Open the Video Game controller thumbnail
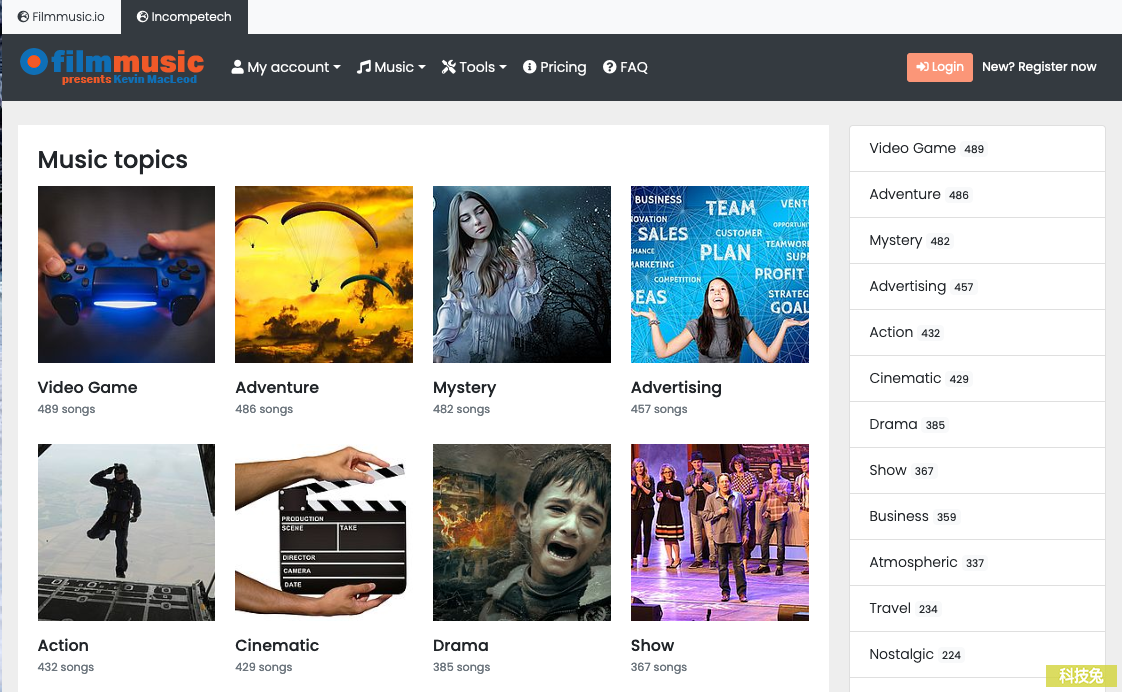This screenshot has height=692, width=1122. click(126, 274)
